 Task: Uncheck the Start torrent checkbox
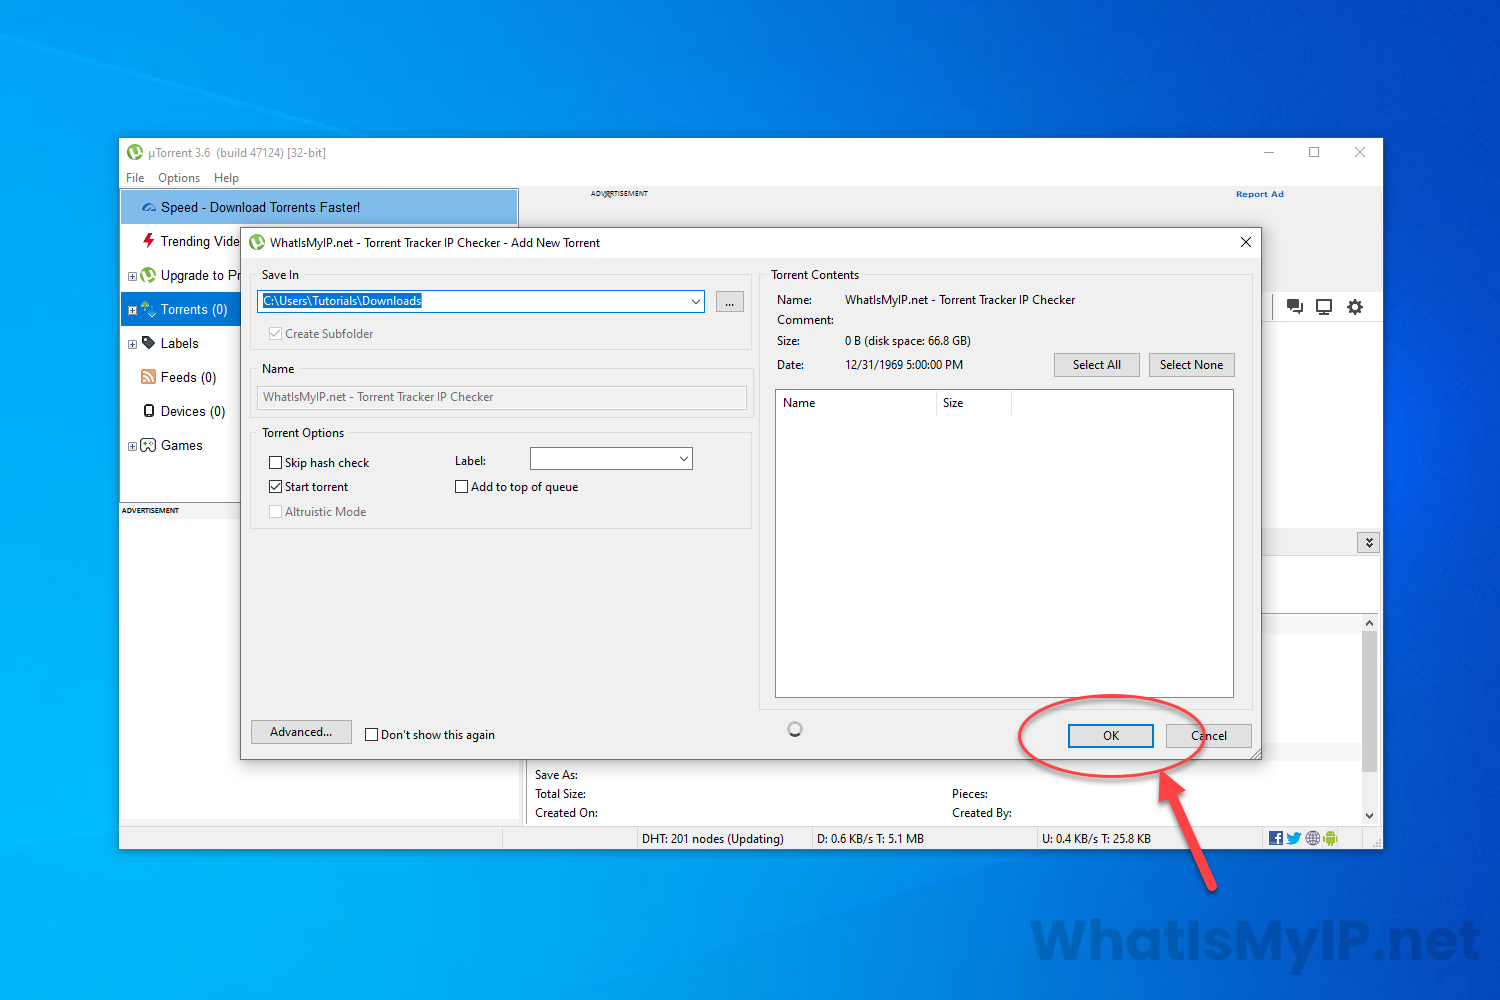[x=275, y=487]
